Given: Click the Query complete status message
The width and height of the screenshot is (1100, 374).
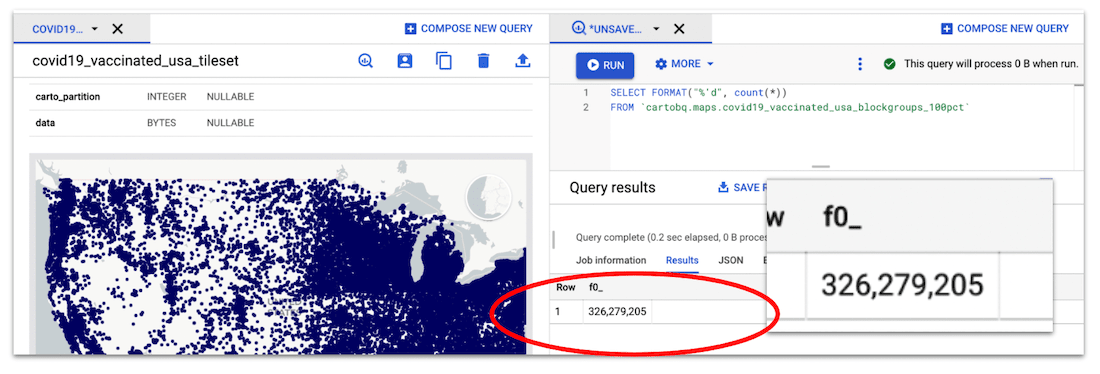Looking at the screenshot, I should [x=670, y=237].
